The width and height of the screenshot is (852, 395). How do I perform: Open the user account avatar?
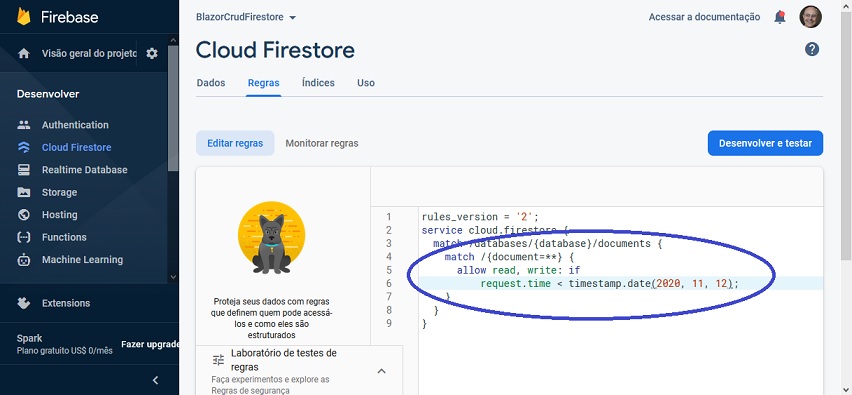[810, 17]
